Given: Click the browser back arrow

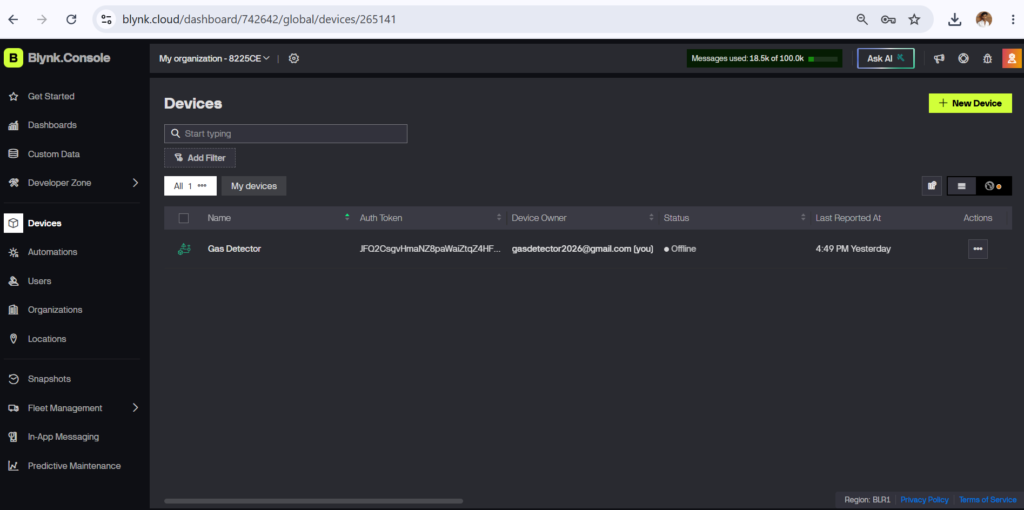Looking at the screenshot, I should (13, 20).
